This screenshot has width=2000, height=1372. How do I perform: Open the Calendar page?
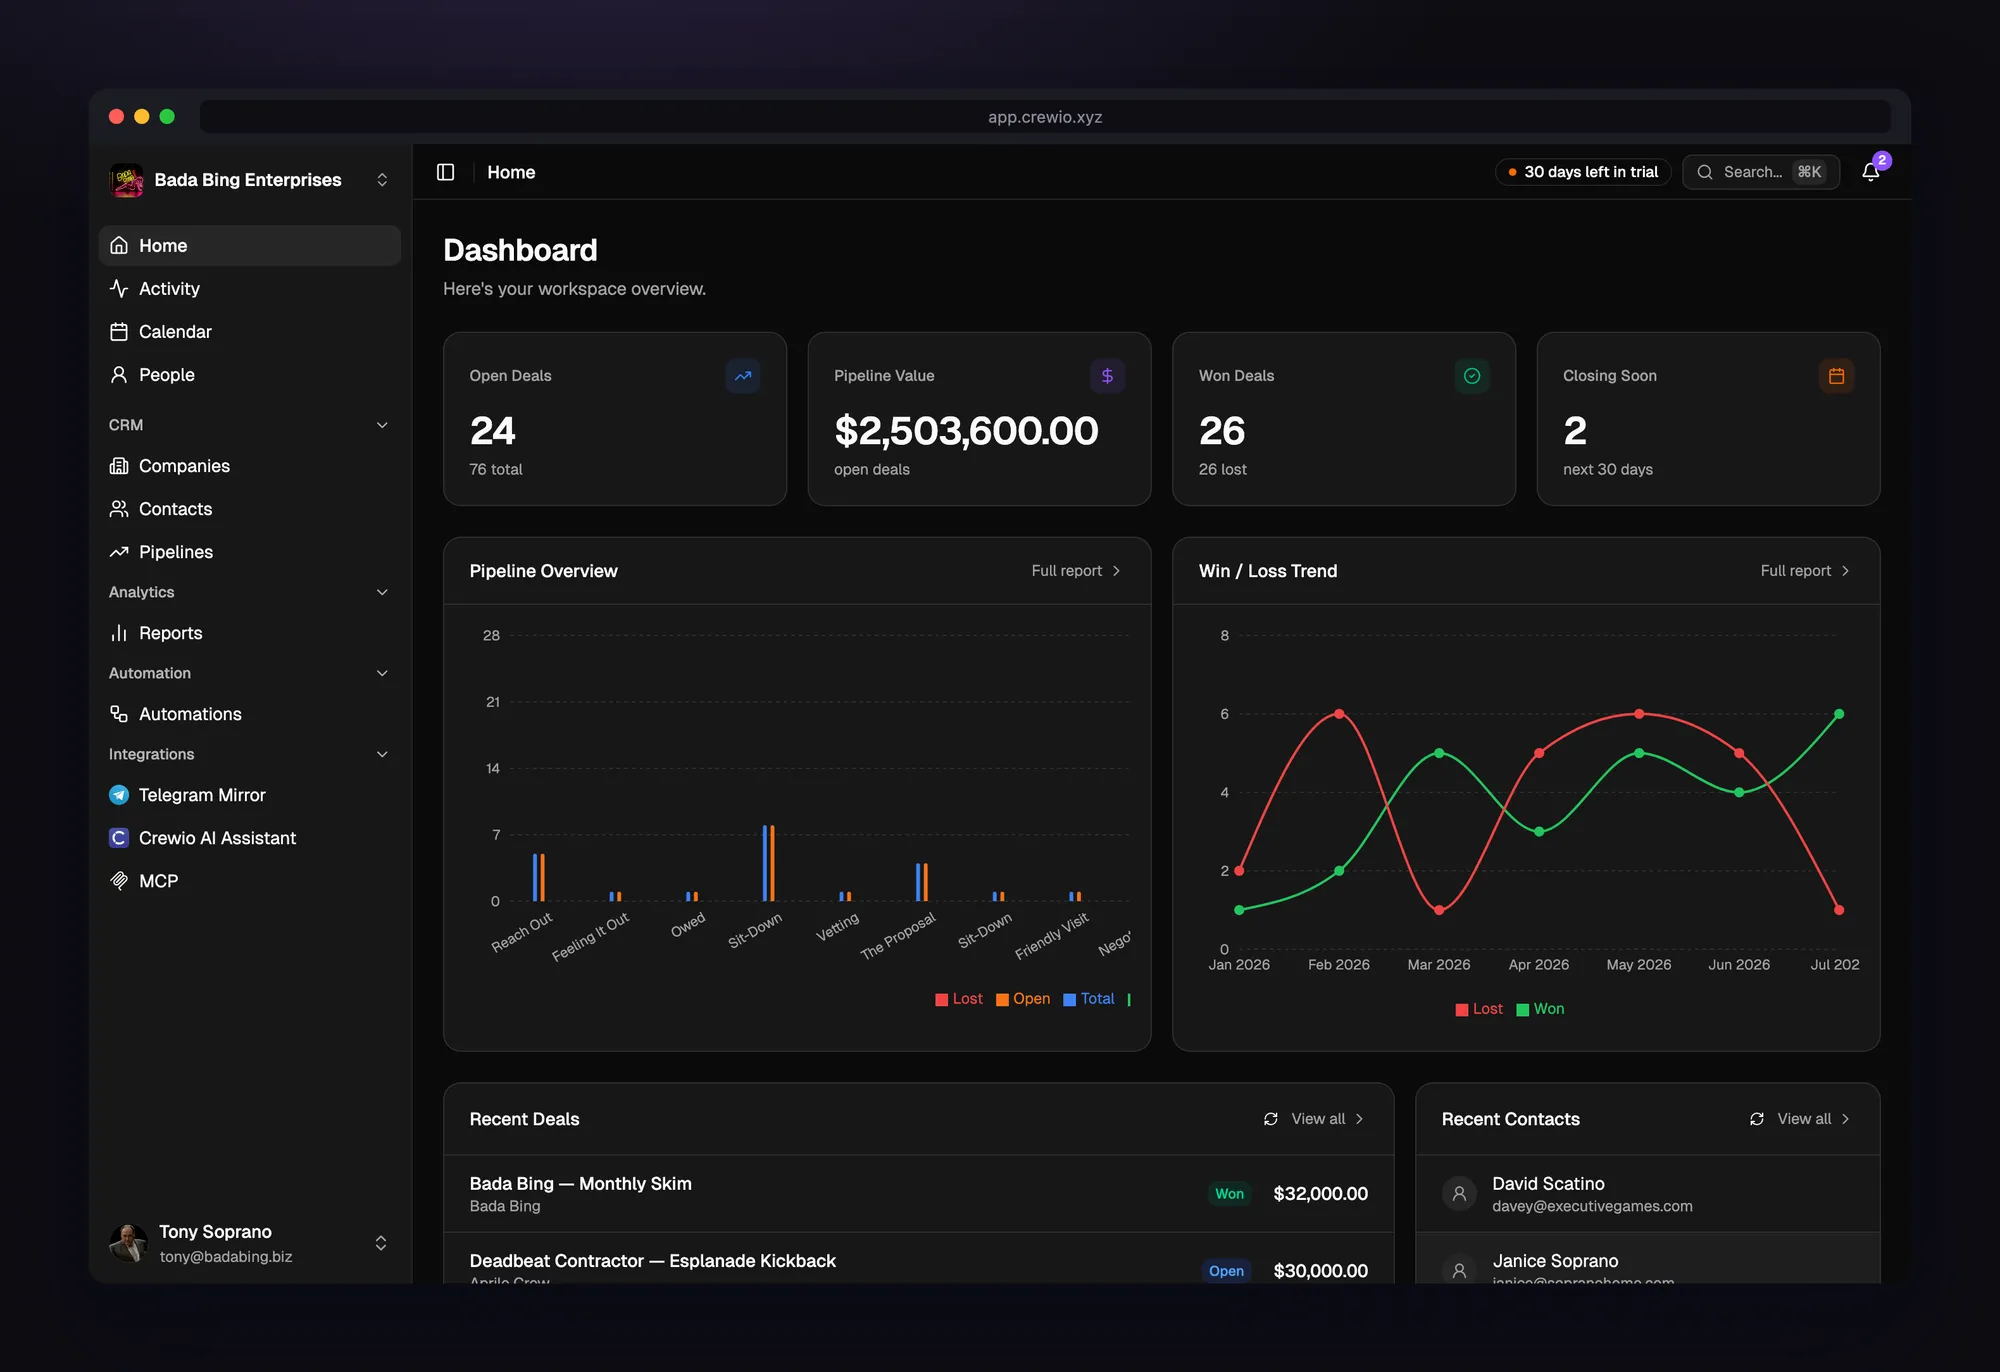[250, 332]
